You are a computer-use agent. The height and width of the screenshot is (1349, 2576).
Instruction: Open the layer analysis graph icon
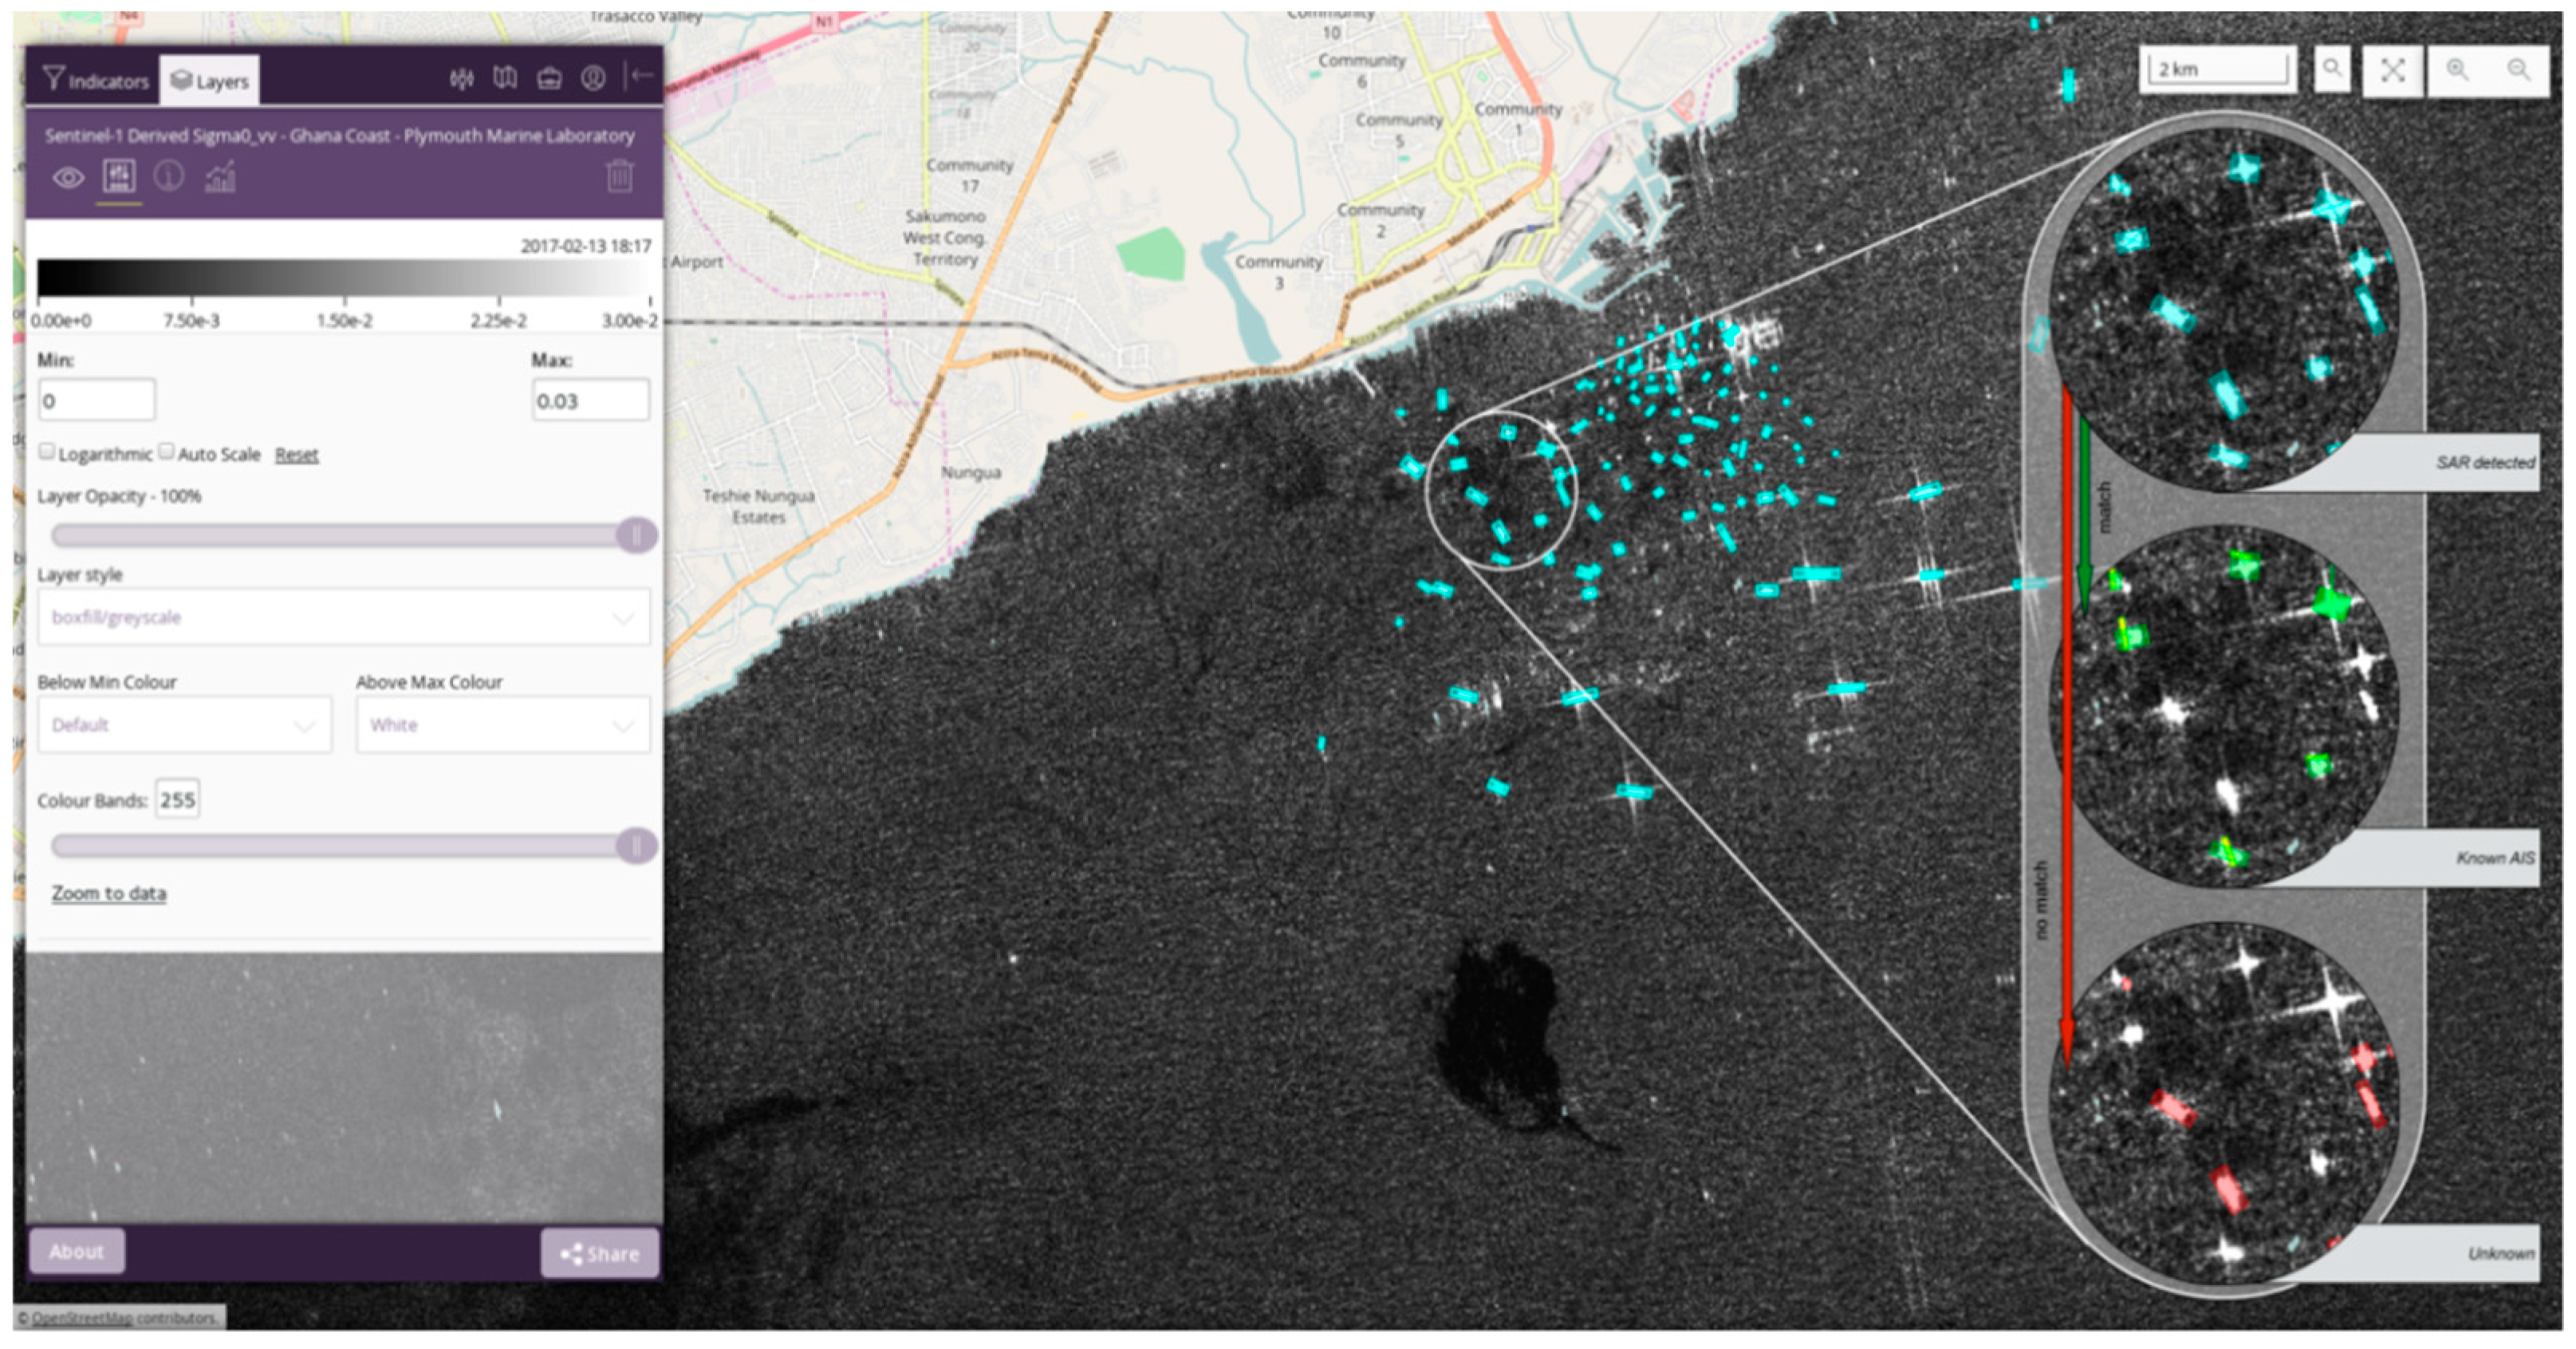click(220, 178)
